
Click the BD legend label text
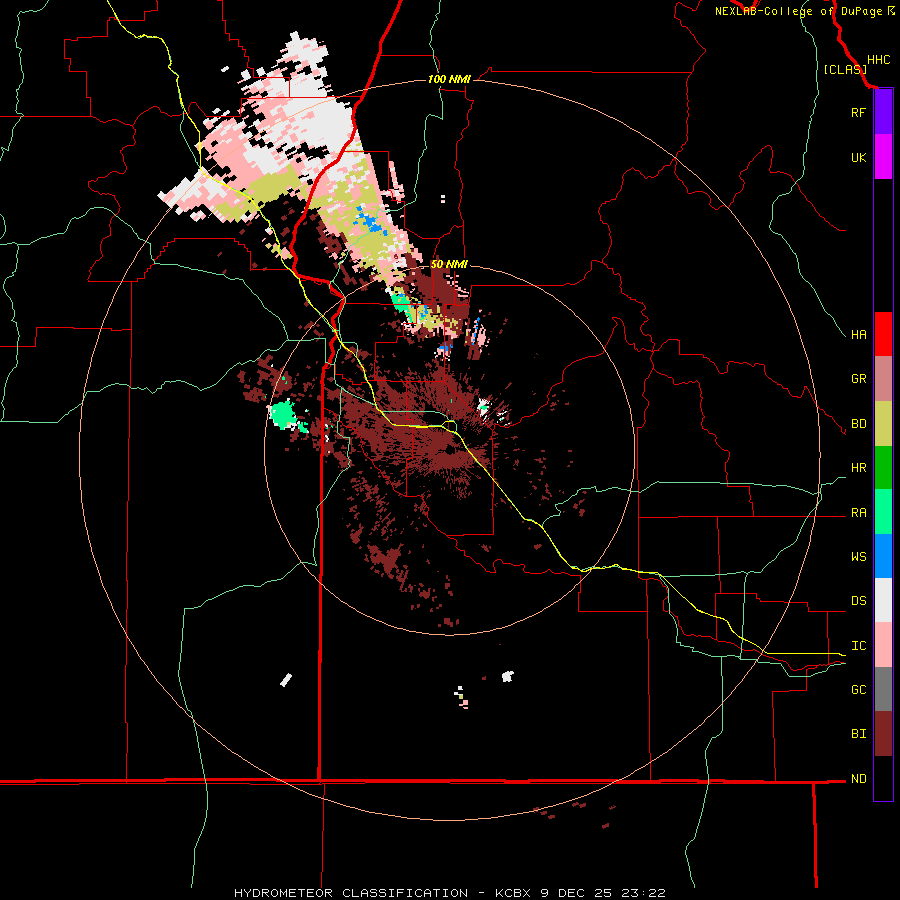858,424
